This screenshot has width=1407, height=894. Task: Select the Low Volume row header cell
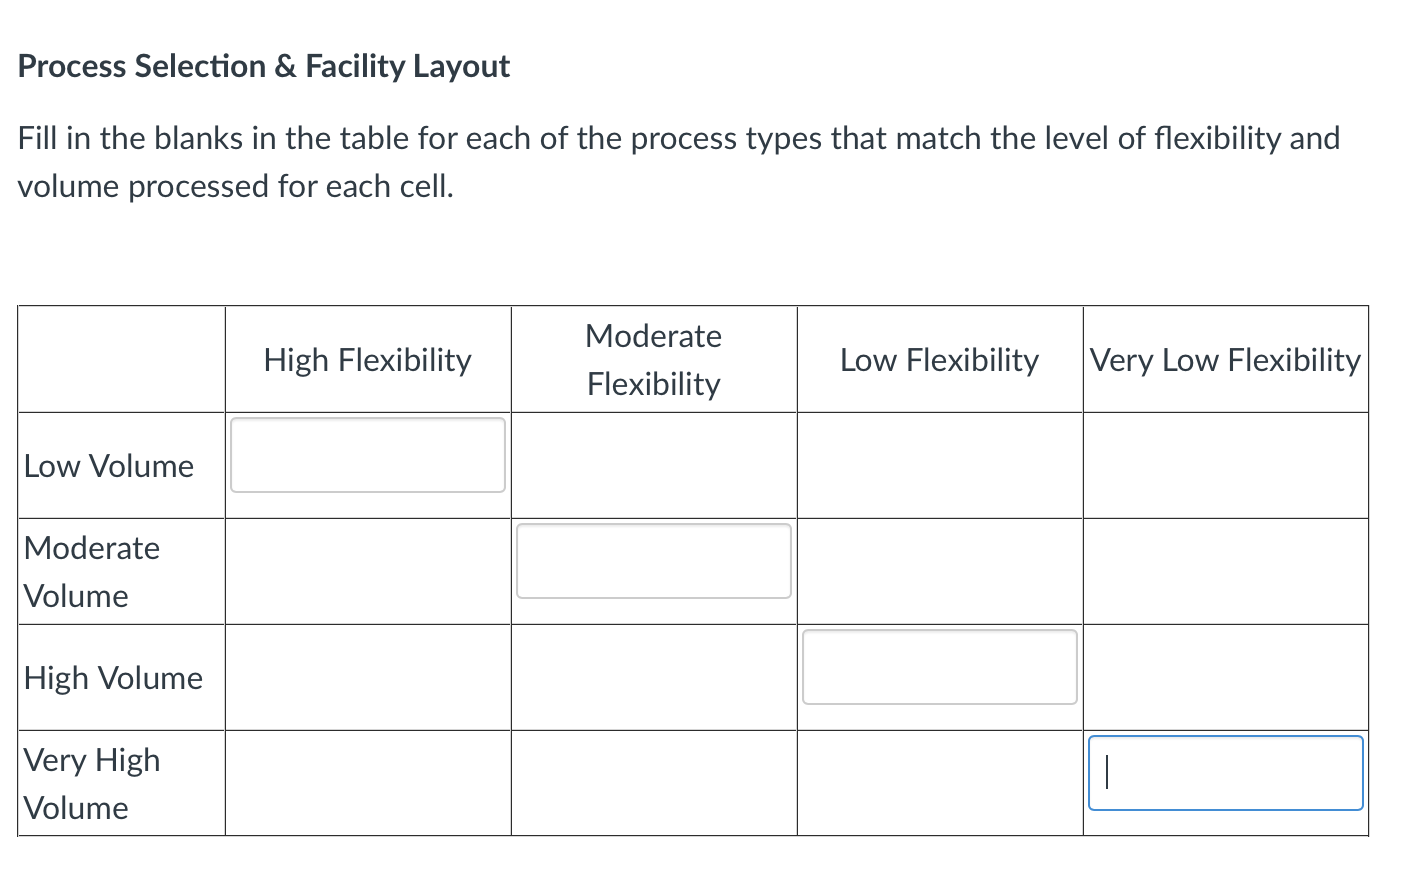coord(110,465)
